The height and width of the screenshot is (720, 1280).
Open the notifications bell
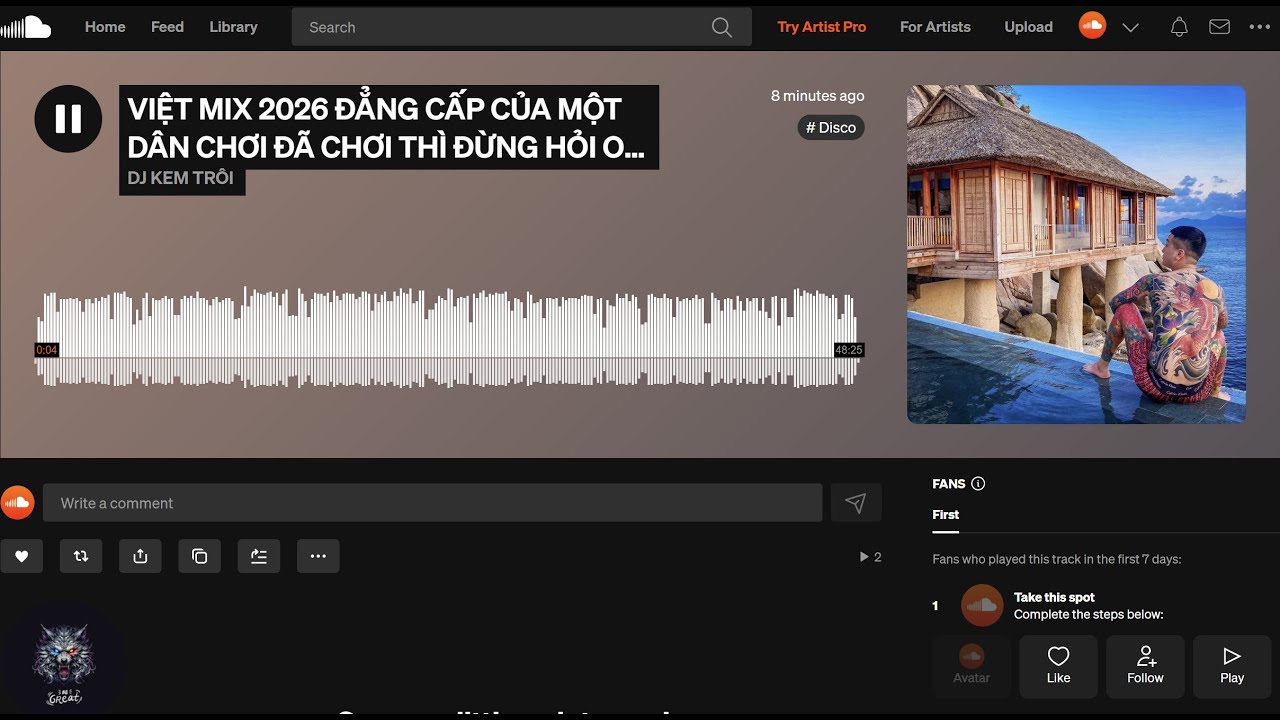tap(1179, 27)
